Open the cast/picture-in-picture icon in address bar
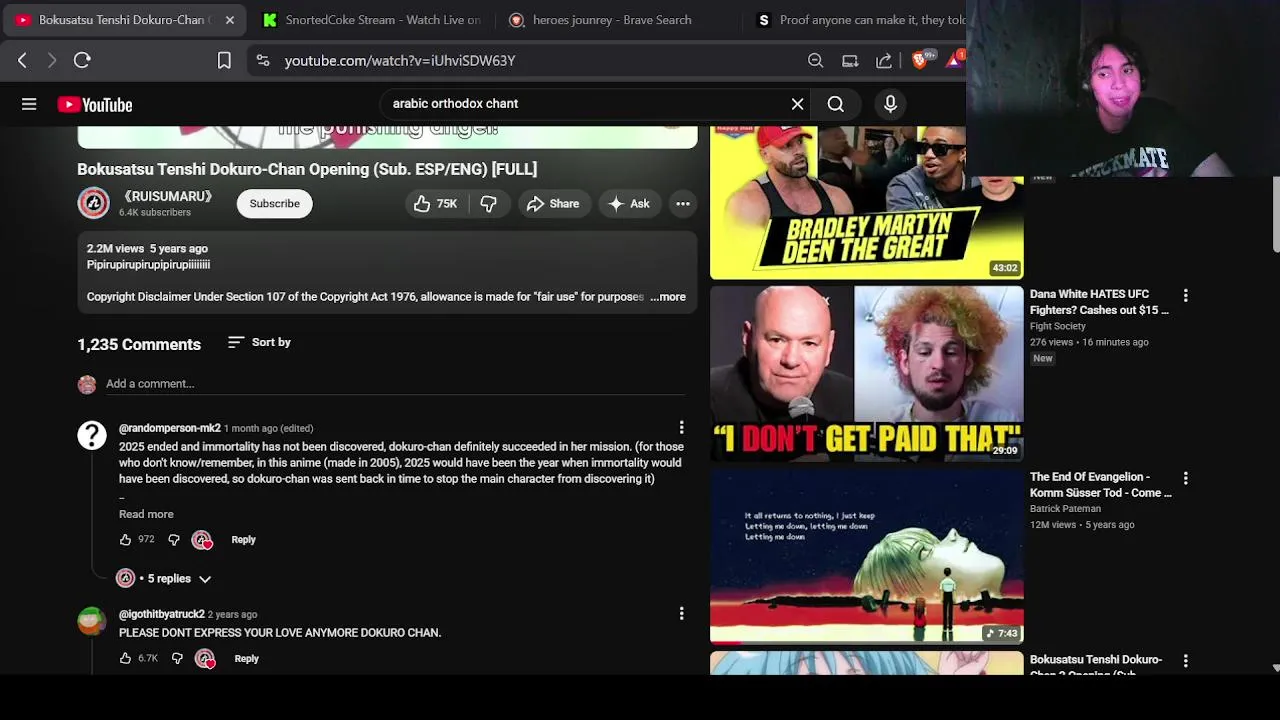Viewport: 1280px width, 720px height. click(x=850, y=61)
